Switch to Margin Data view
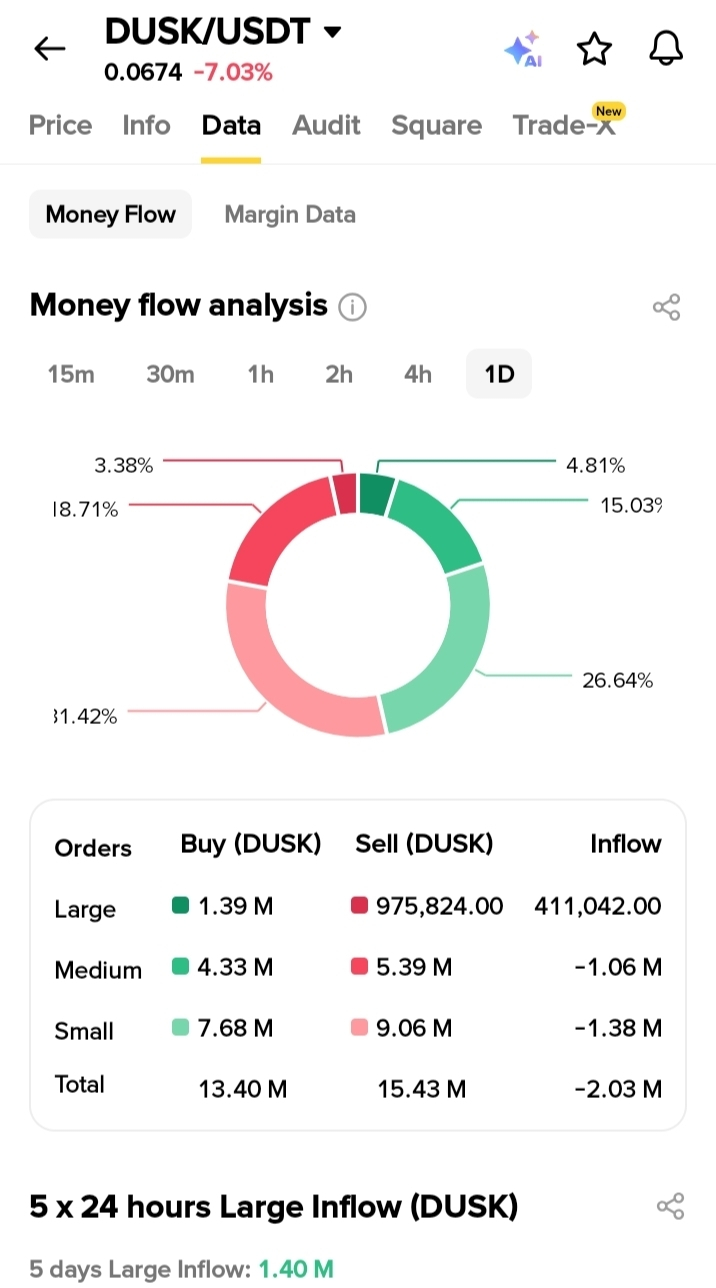The width and height of the screenshot is (716, 1288). [290, 214]
